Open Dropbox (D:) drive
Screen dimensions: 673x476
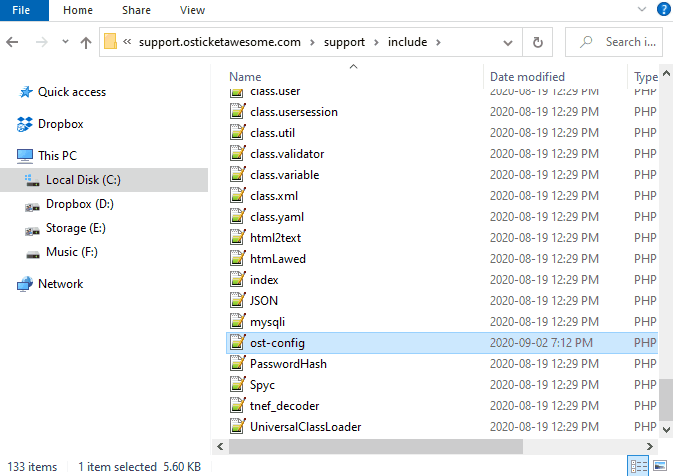click(69, 204)
